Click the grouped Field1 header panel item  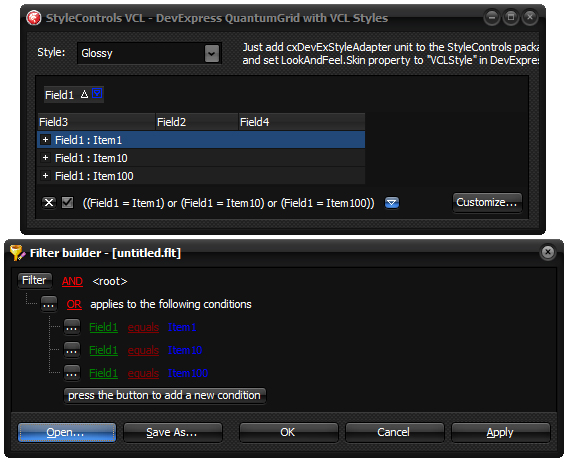pos(74,95)
